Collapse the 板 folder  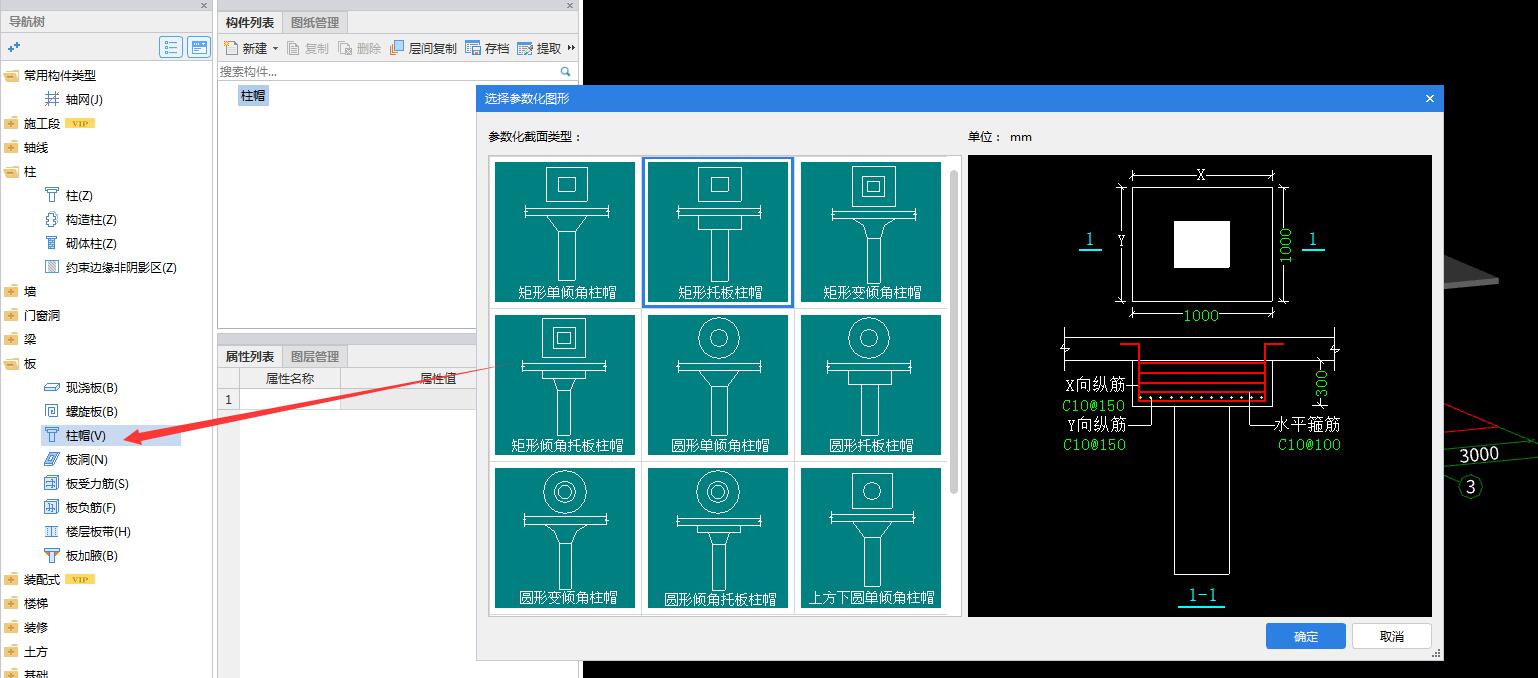[x=11, y=363]
